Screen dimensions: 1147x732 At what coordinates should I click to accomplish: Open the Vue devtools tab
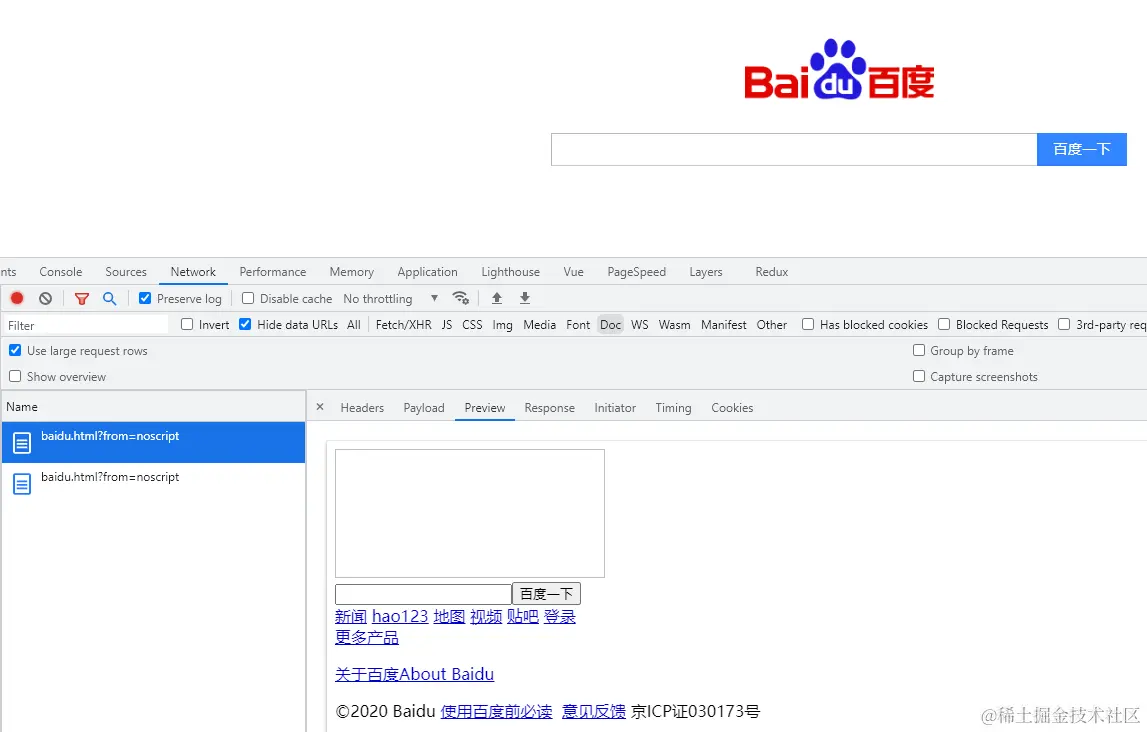point(574,271)
